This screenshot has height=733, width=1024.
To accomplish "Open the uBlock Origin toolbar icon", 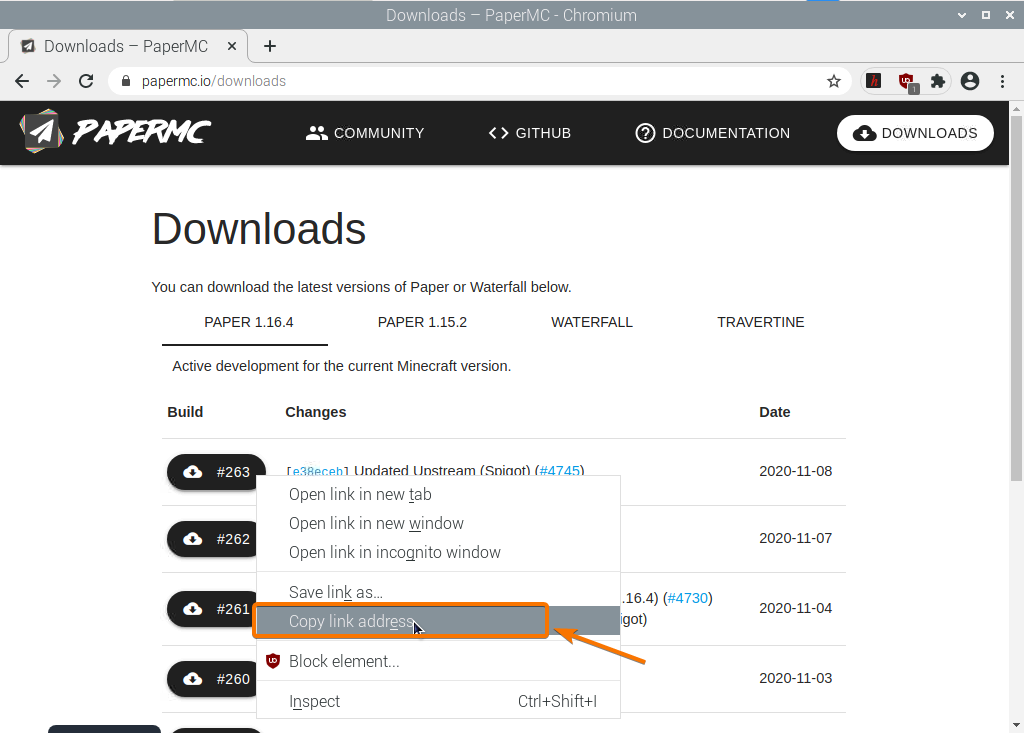I will 907,82.
